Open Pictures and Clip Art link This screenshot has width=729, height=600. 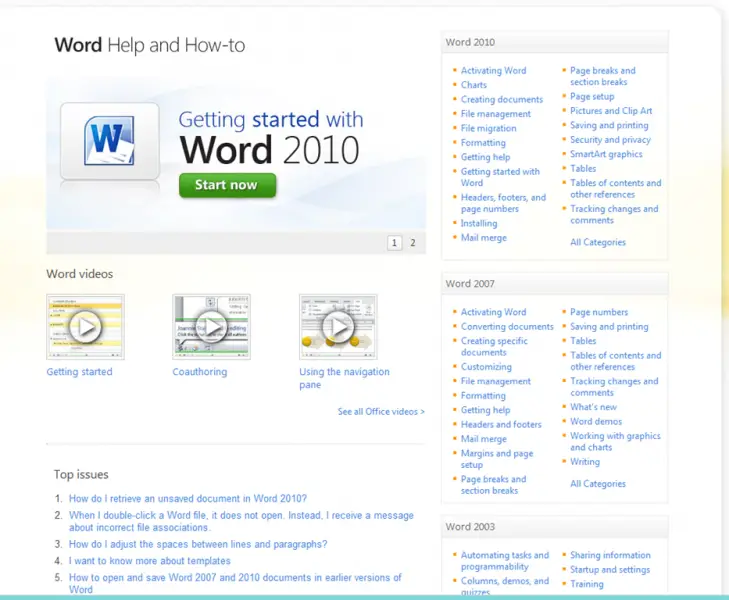611,111
